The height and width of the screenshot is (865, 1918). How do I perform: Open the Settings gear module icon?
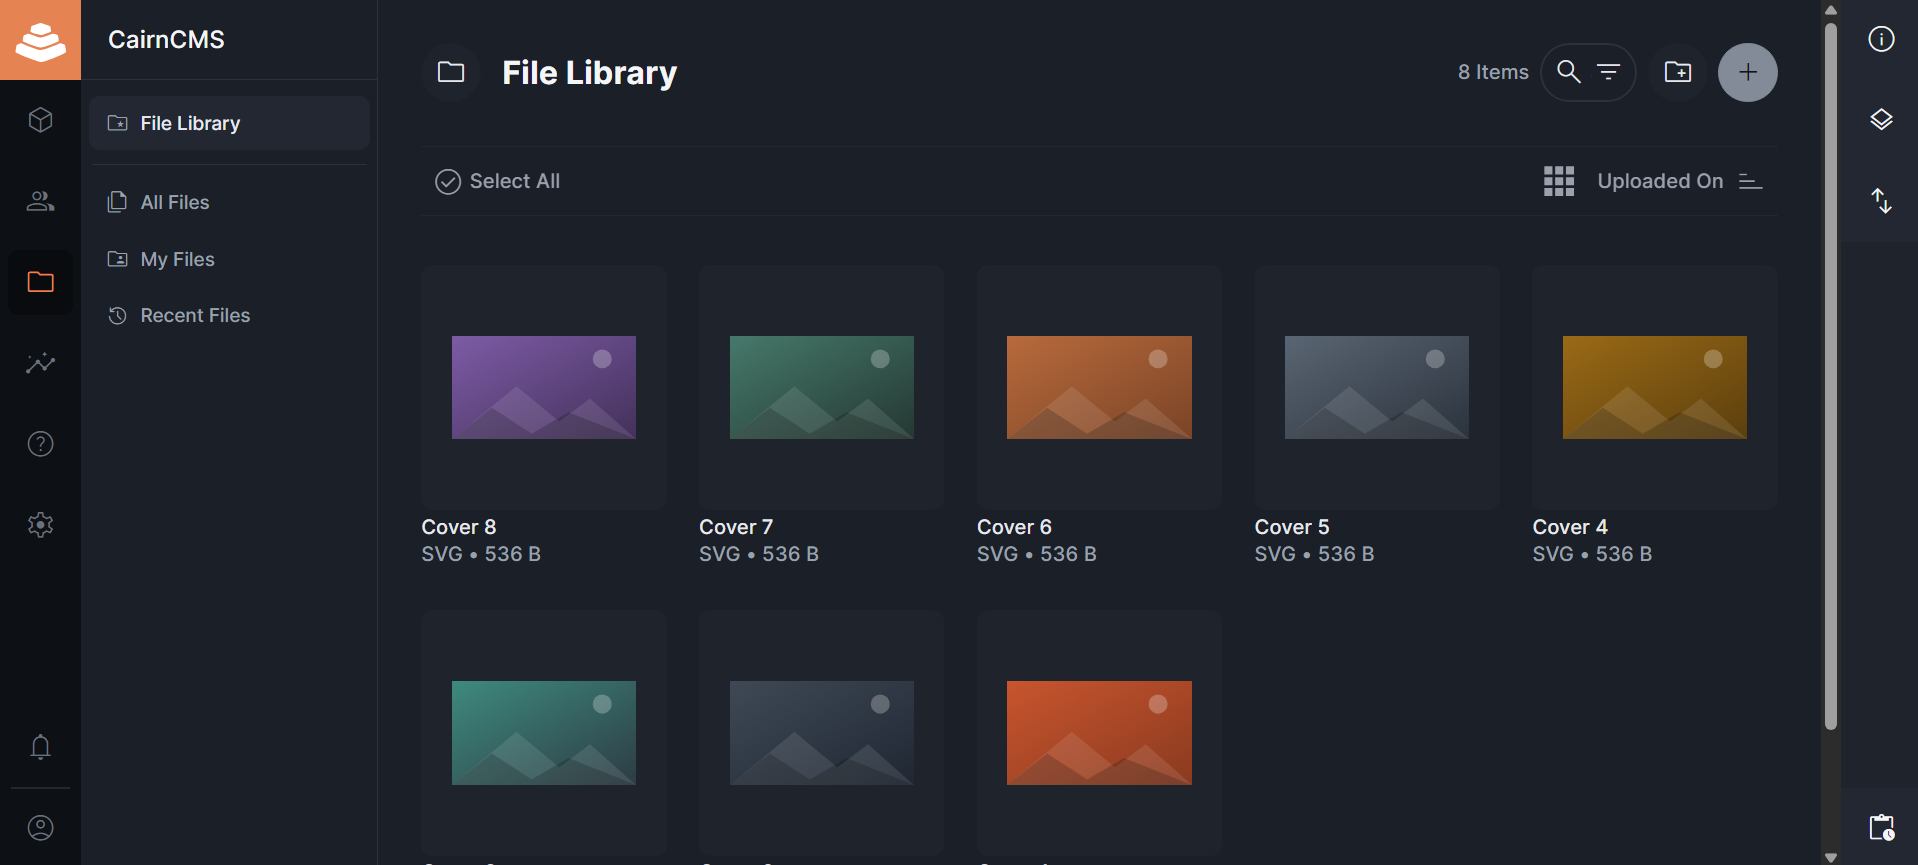[40, 525]
